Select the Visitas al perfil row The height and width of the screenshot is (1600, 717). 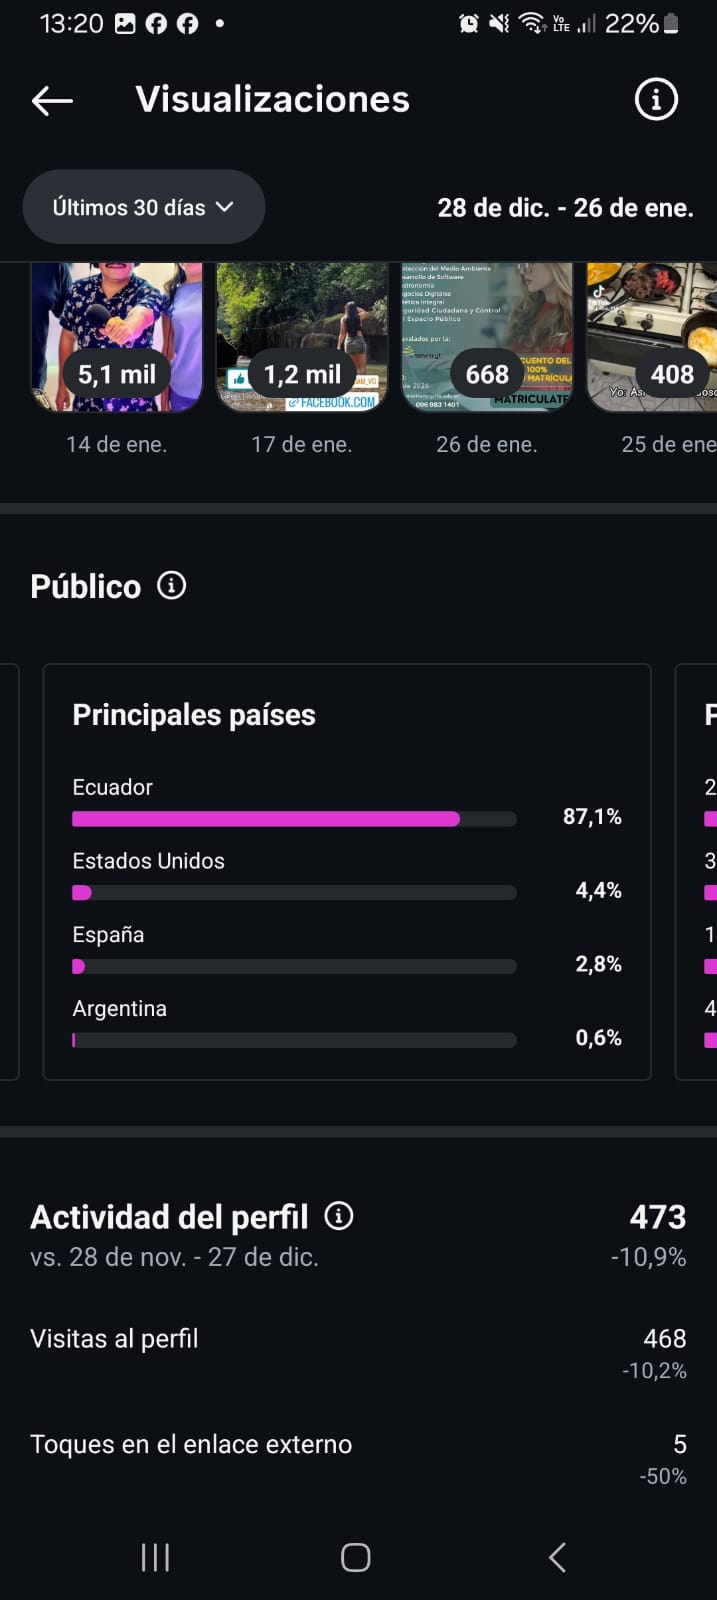coord(358,1353)
